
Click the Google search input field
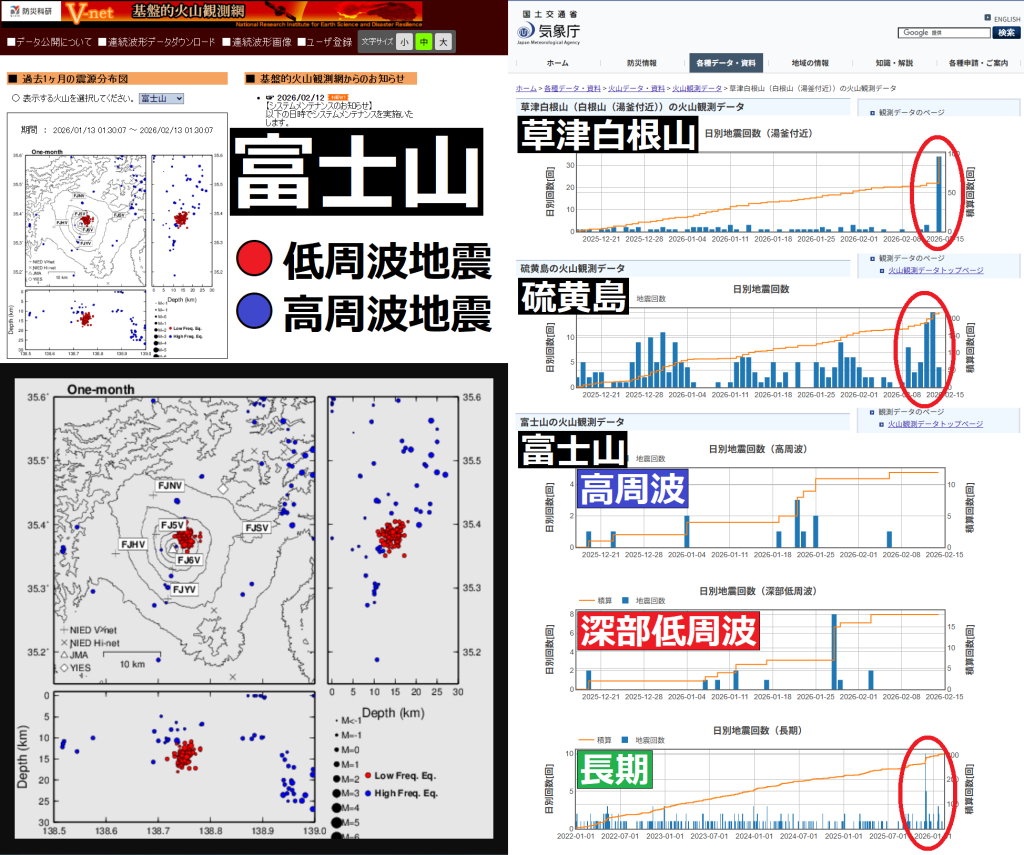pyautogui.click(x=942, y=33)
